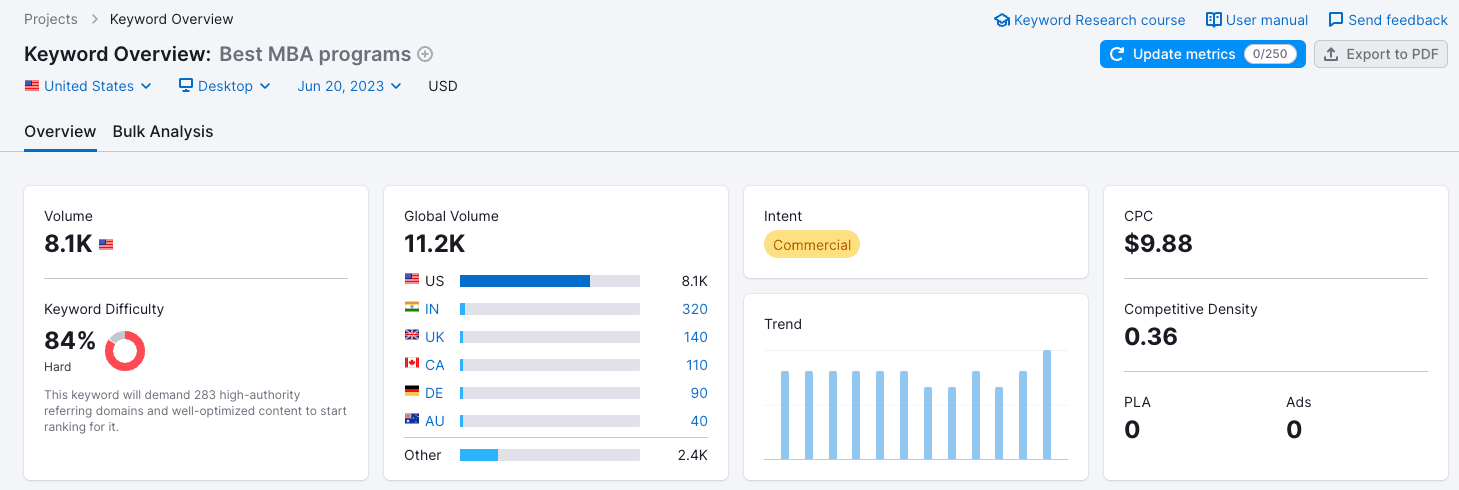The image size is (1459, 490).
Task: Click the Competitive Density value 0.36
Action: 1151,337
